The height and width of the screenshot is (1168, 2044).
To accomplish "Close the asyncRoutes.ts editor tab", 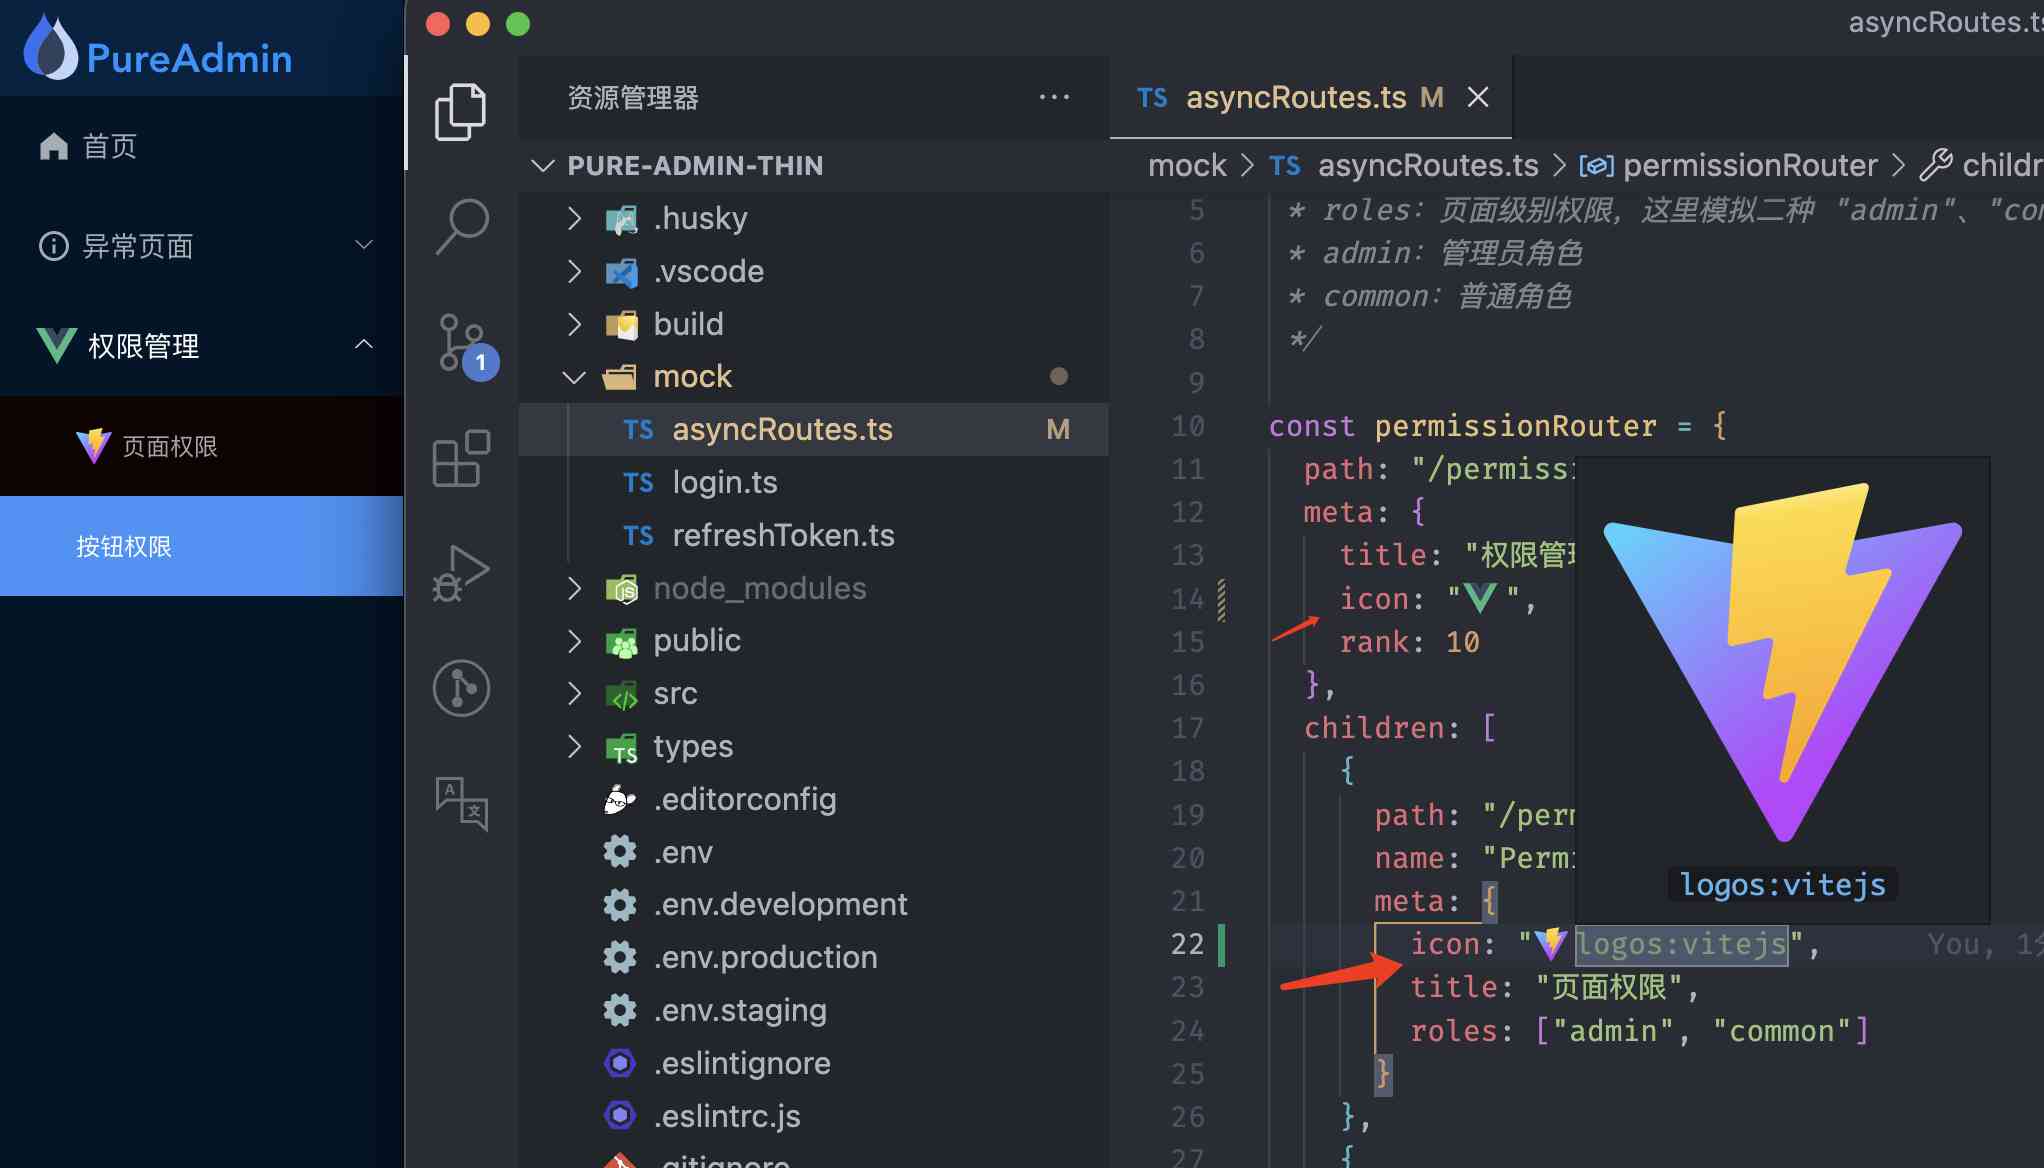I will [1478, 97].
